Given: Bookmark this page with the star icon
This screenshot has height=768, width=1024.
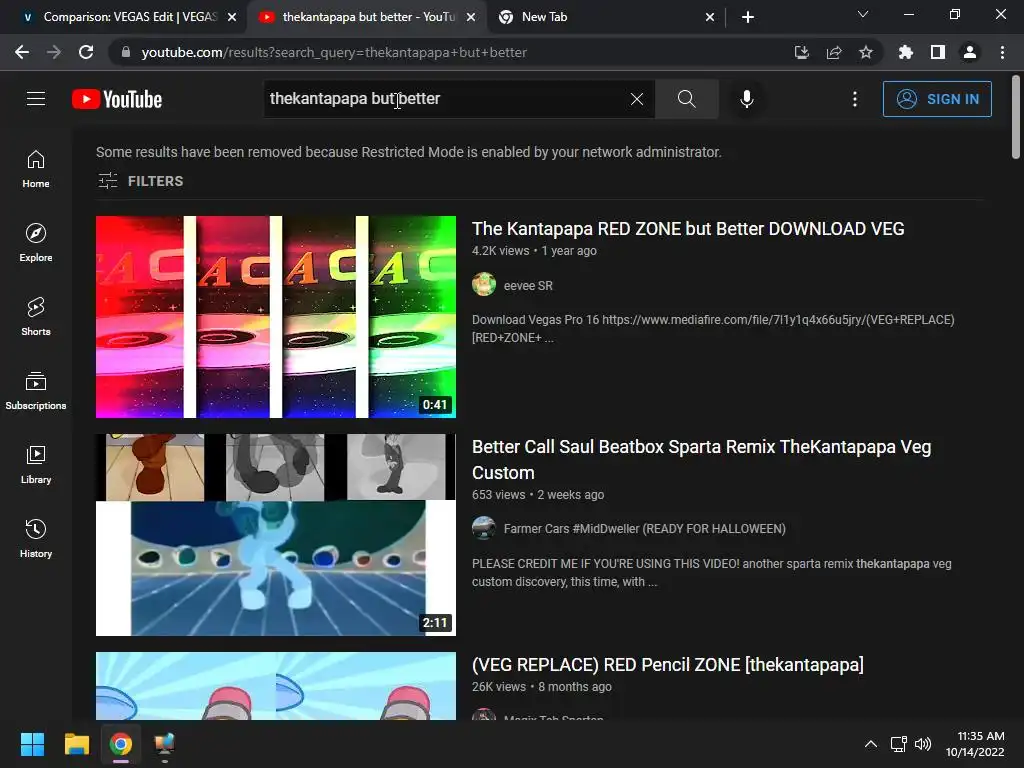Looking at the screenshot, I should pos(866,52).
